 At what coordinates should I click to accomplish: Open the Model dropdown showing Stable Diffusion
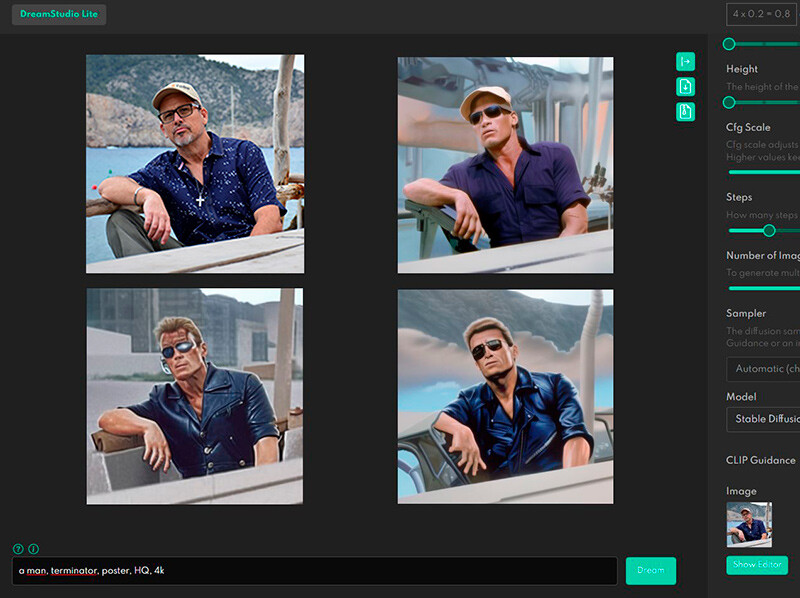(764, 419)
